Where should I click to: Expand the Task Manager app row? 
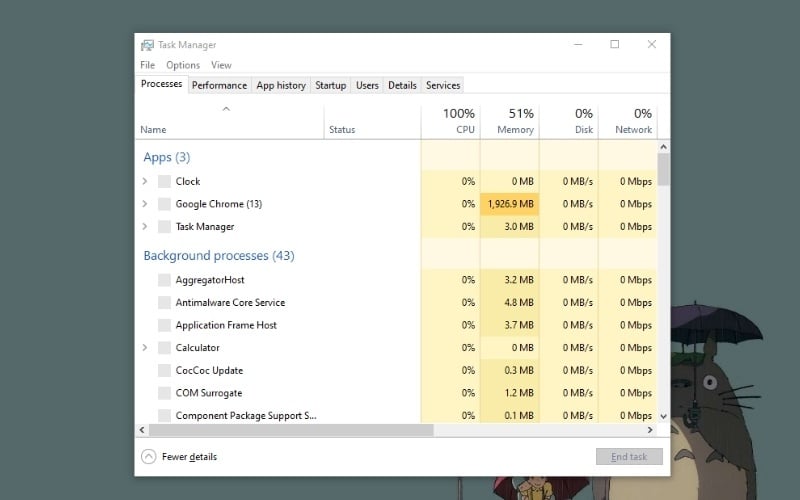point(145,226)
